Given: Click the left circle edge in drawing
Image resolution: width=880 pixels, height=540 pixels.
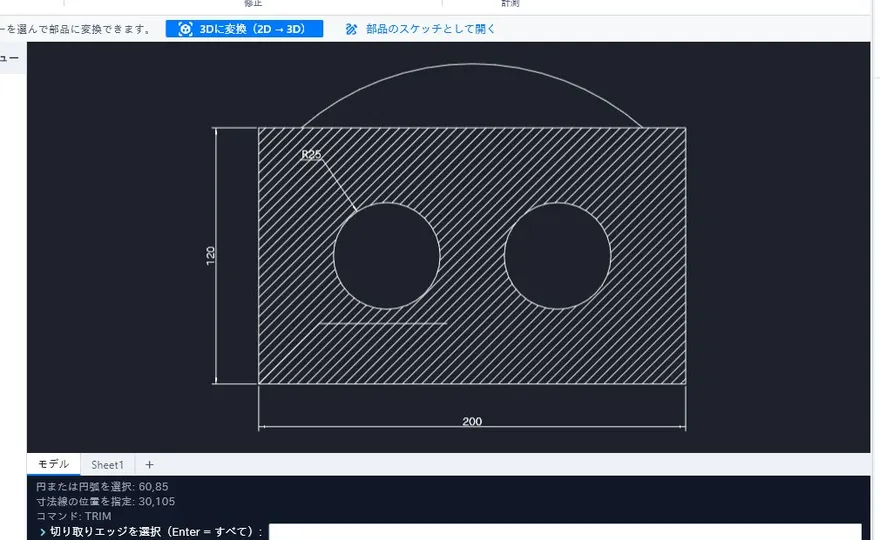Looking at the screenshot, I should click(334, 255).
